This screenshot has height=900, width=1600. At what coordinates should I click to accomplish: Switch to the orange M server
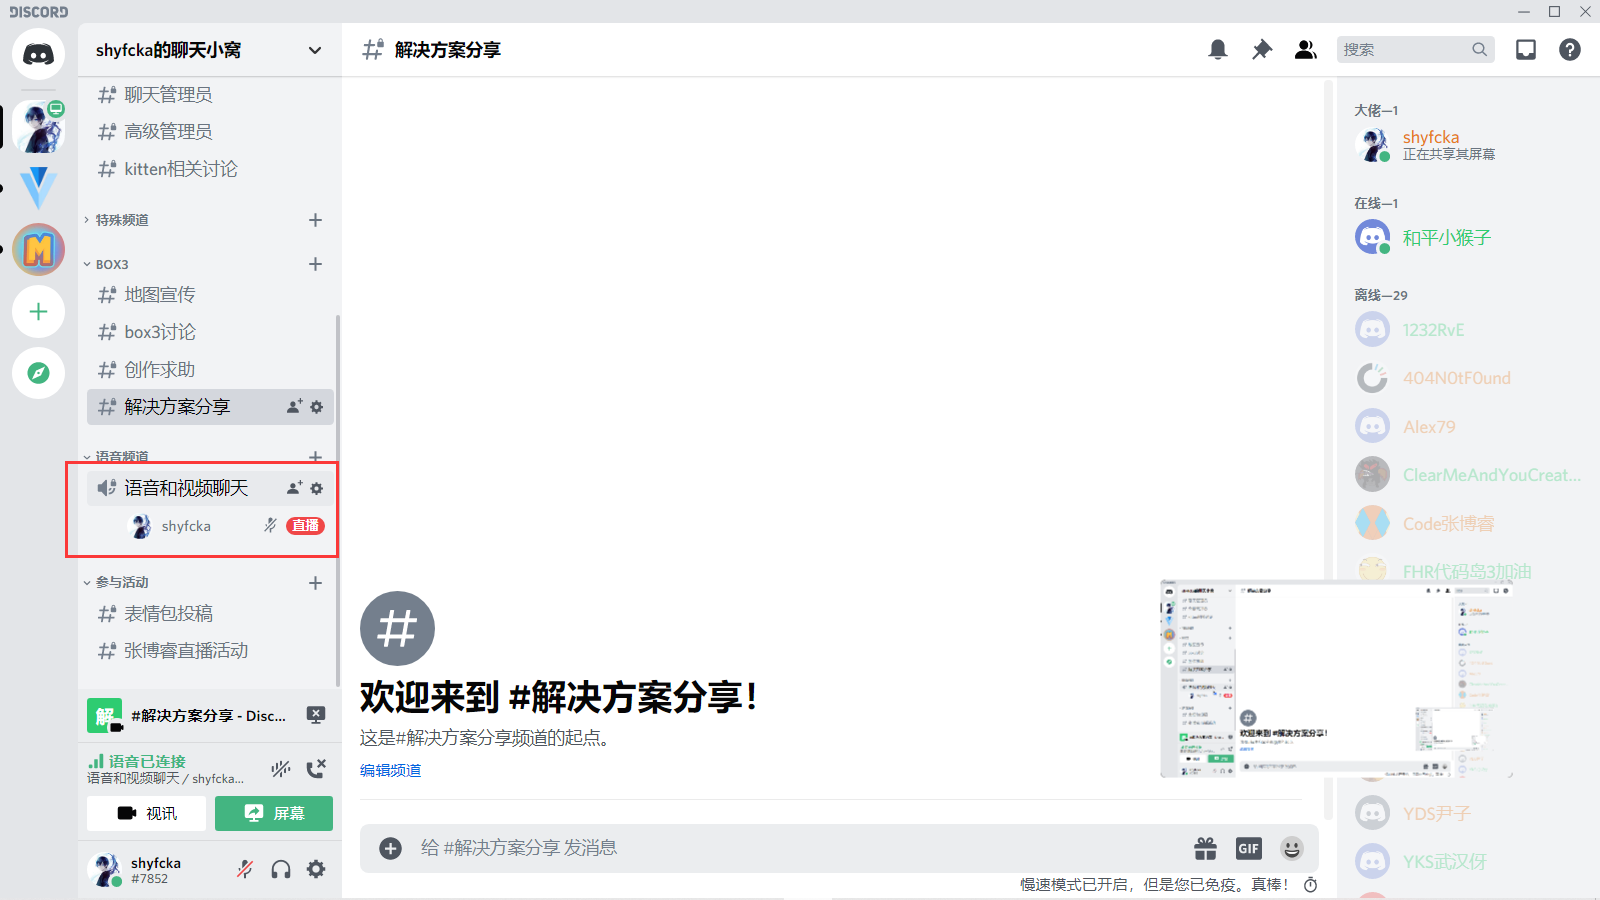(x=39, y=249)
